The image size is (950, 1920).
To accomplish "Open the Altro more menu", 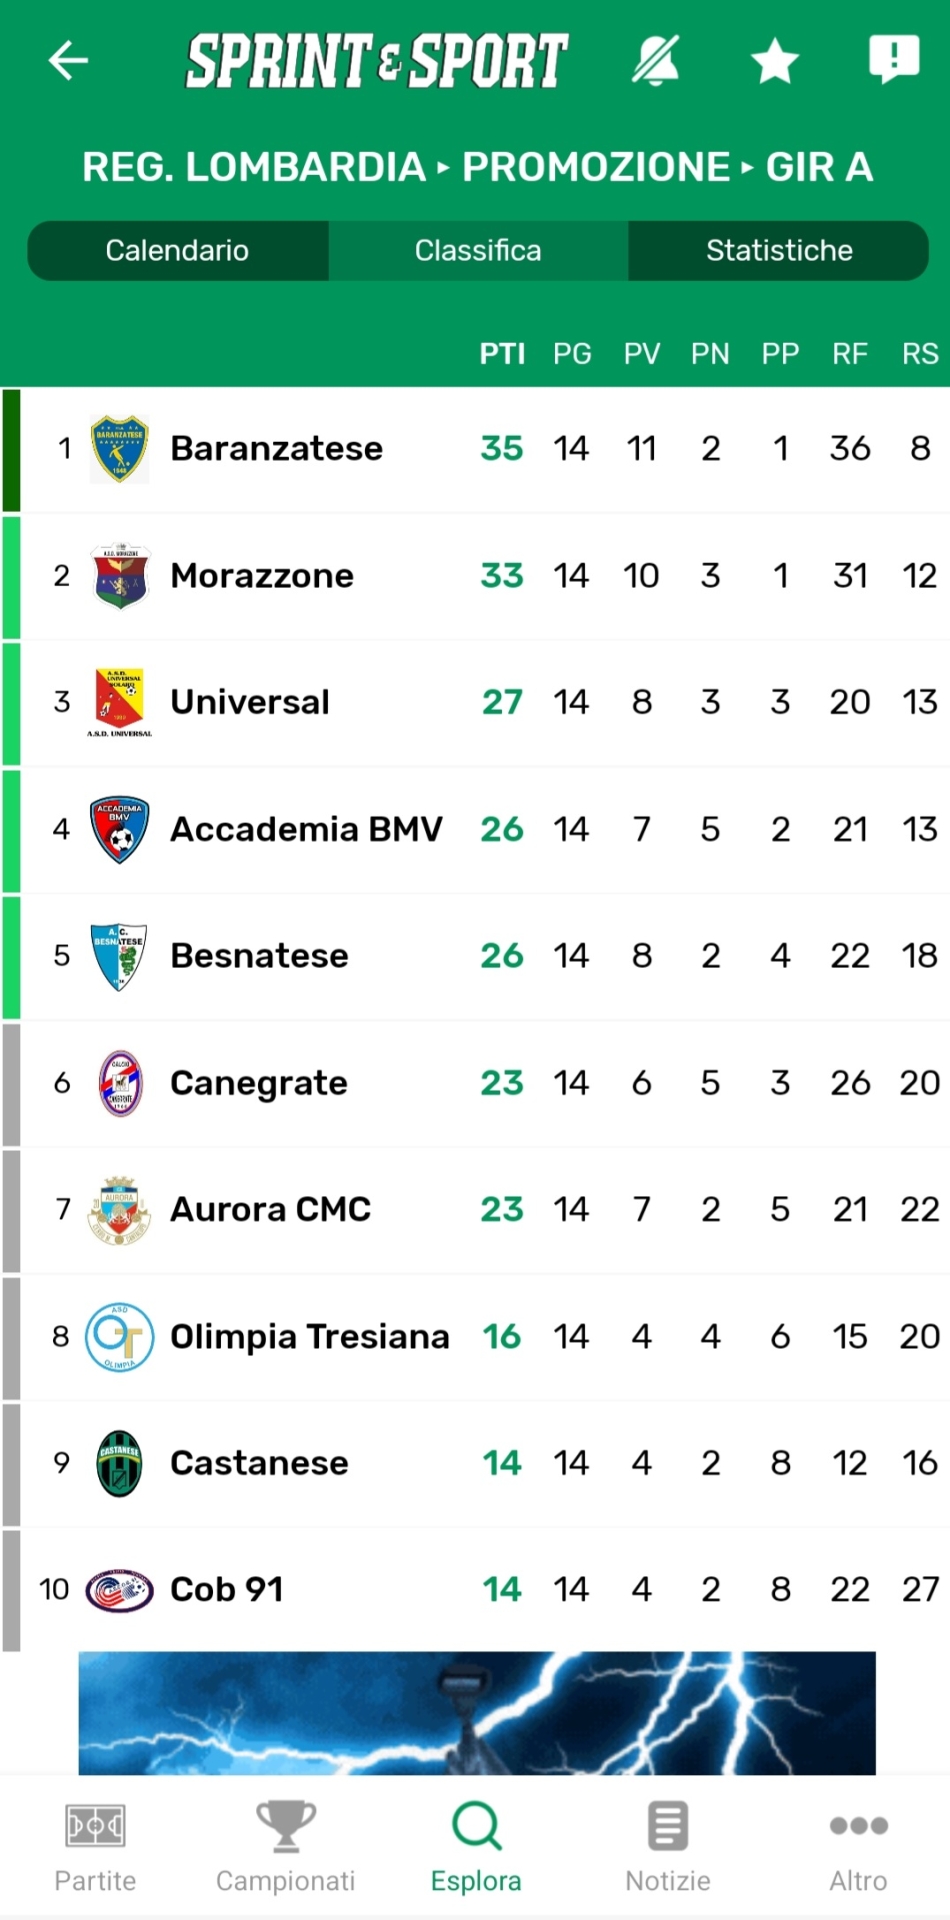I will tap(858, 1847).
